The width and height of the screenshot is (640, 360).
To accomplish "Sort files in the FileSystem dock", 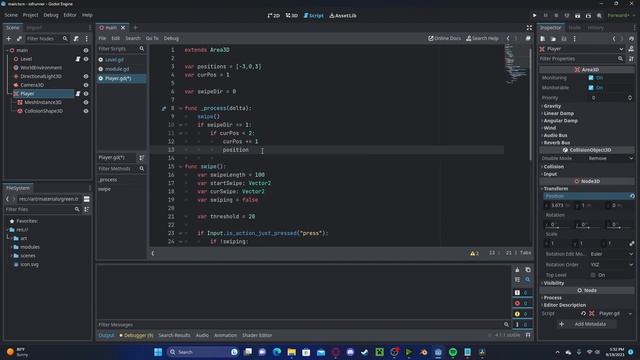I will click(x=87, y=209).
